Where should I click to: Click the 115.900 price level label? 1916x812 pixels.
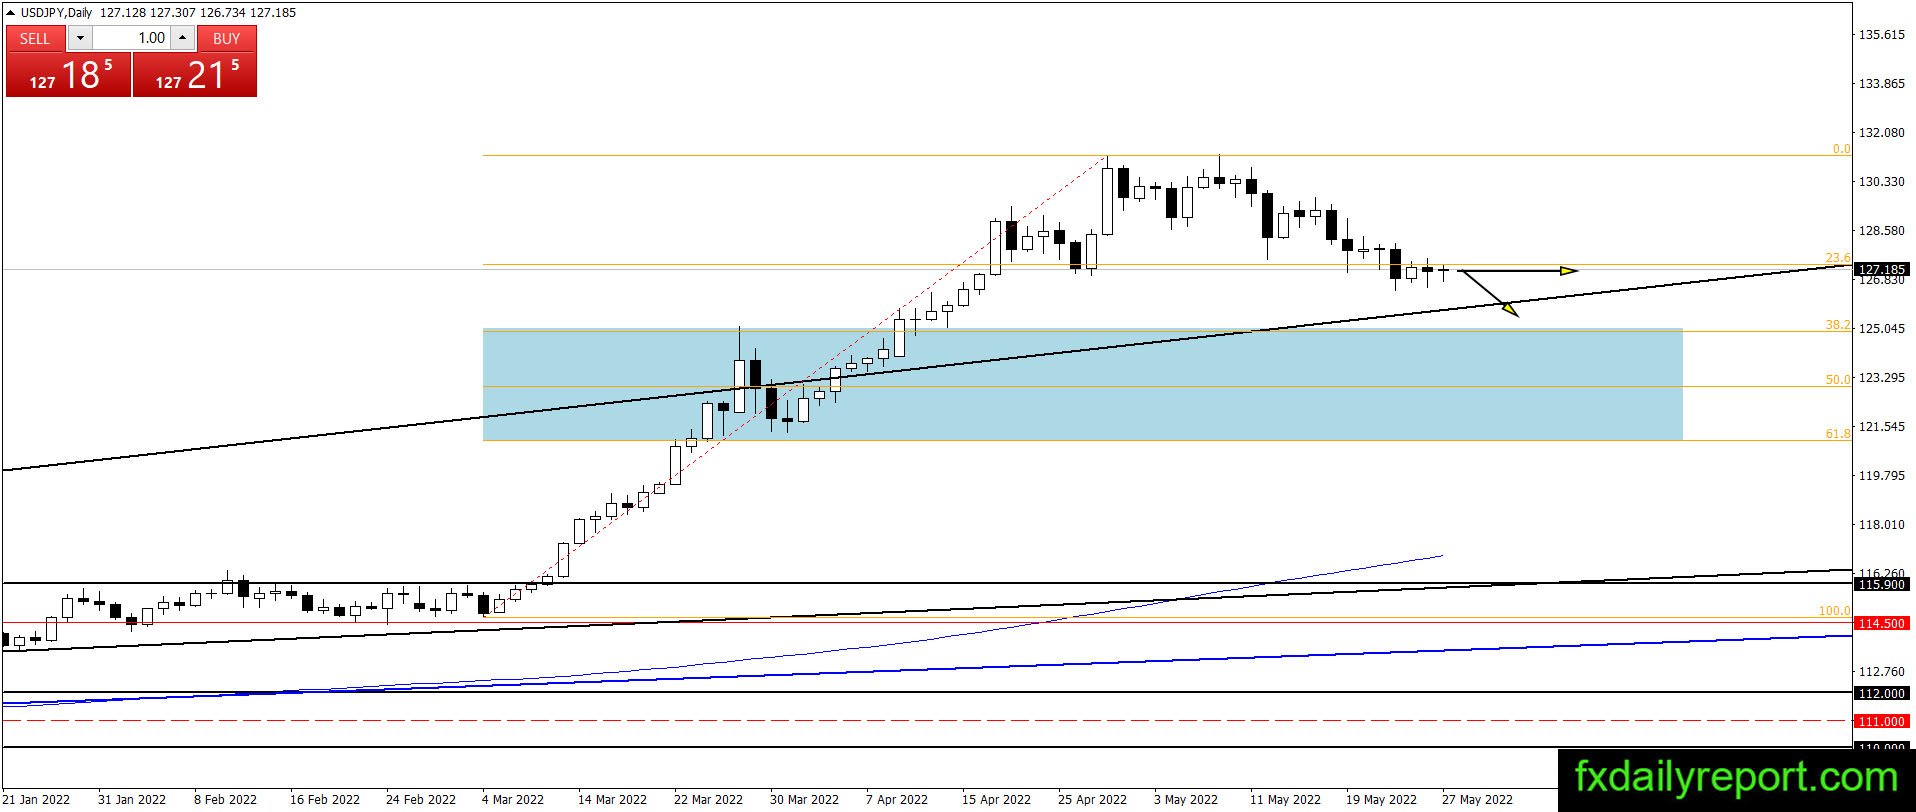[x=1881, y=584]
